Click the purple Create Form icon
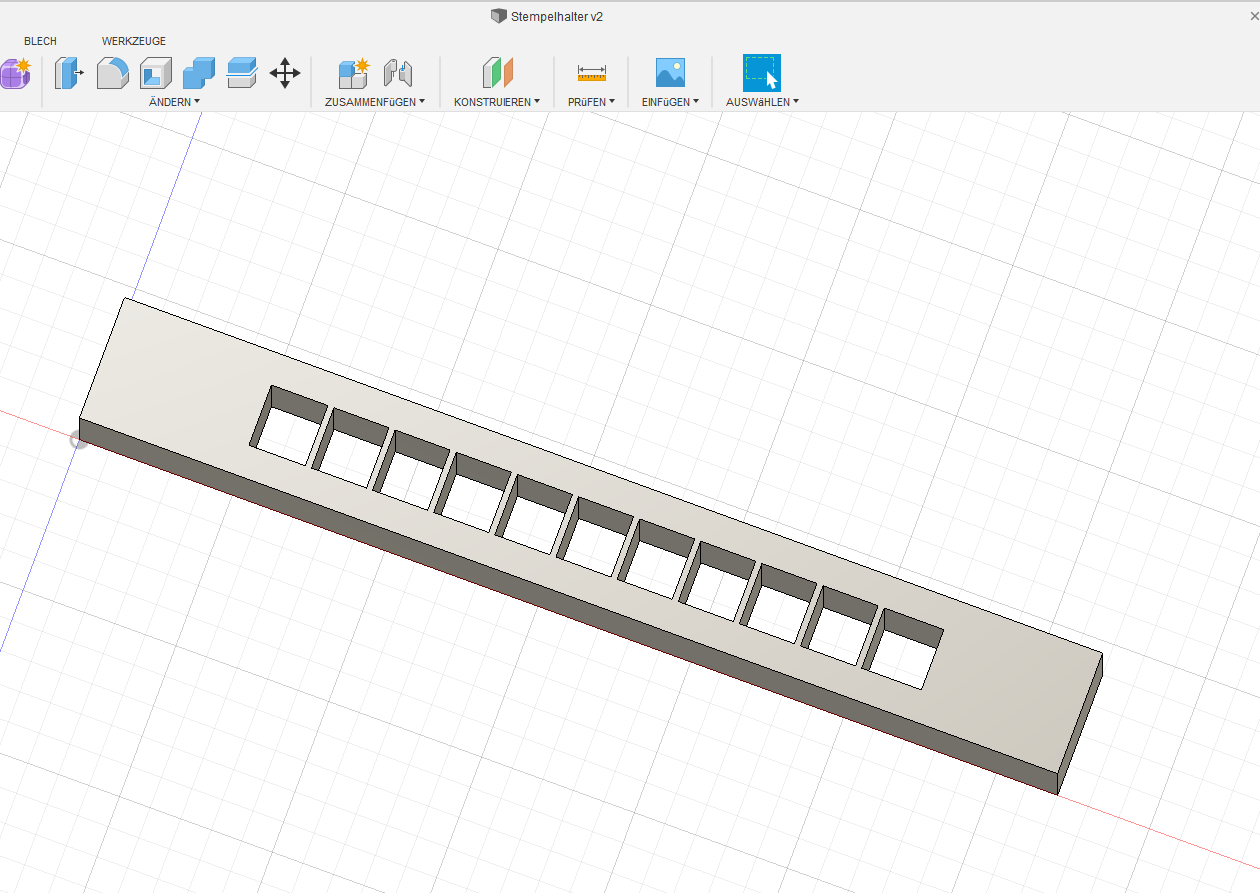This screenshot has height=893, width=1260. pos(15,73)
